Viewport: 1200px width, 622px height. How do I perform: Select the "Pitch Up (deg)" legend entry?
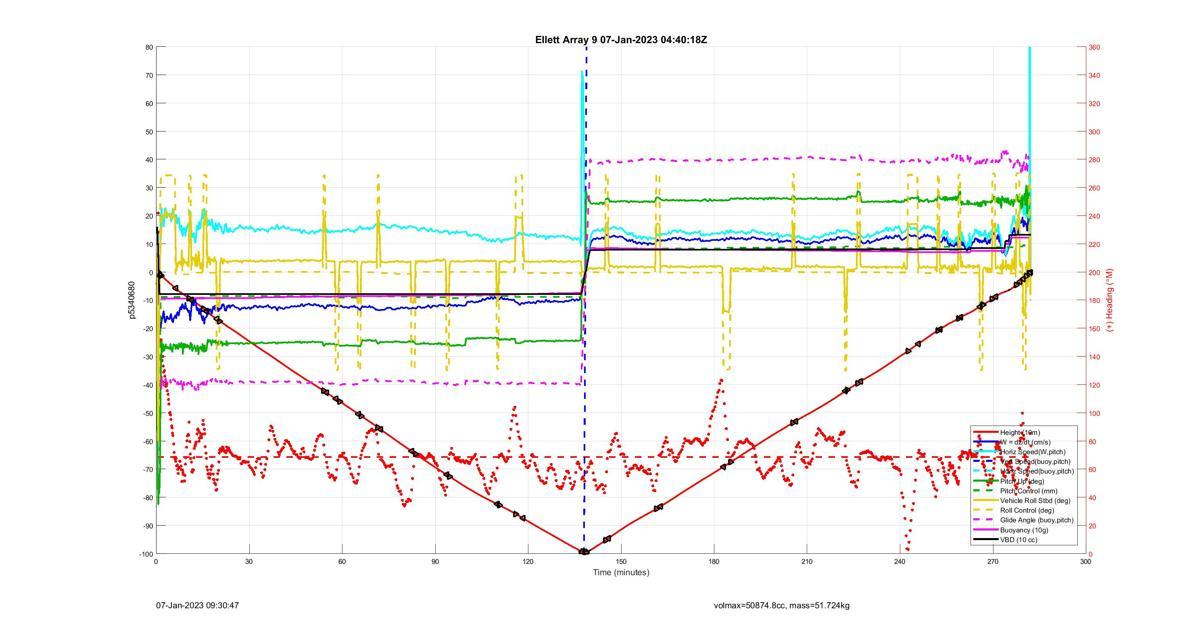(x=1024, y=481)
